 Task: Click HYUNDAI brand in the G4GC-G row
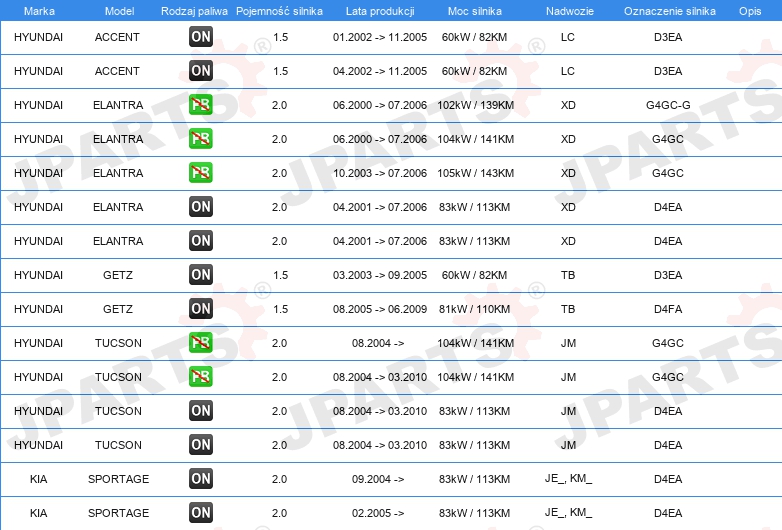pyautogui.click(x=38, y=105)
